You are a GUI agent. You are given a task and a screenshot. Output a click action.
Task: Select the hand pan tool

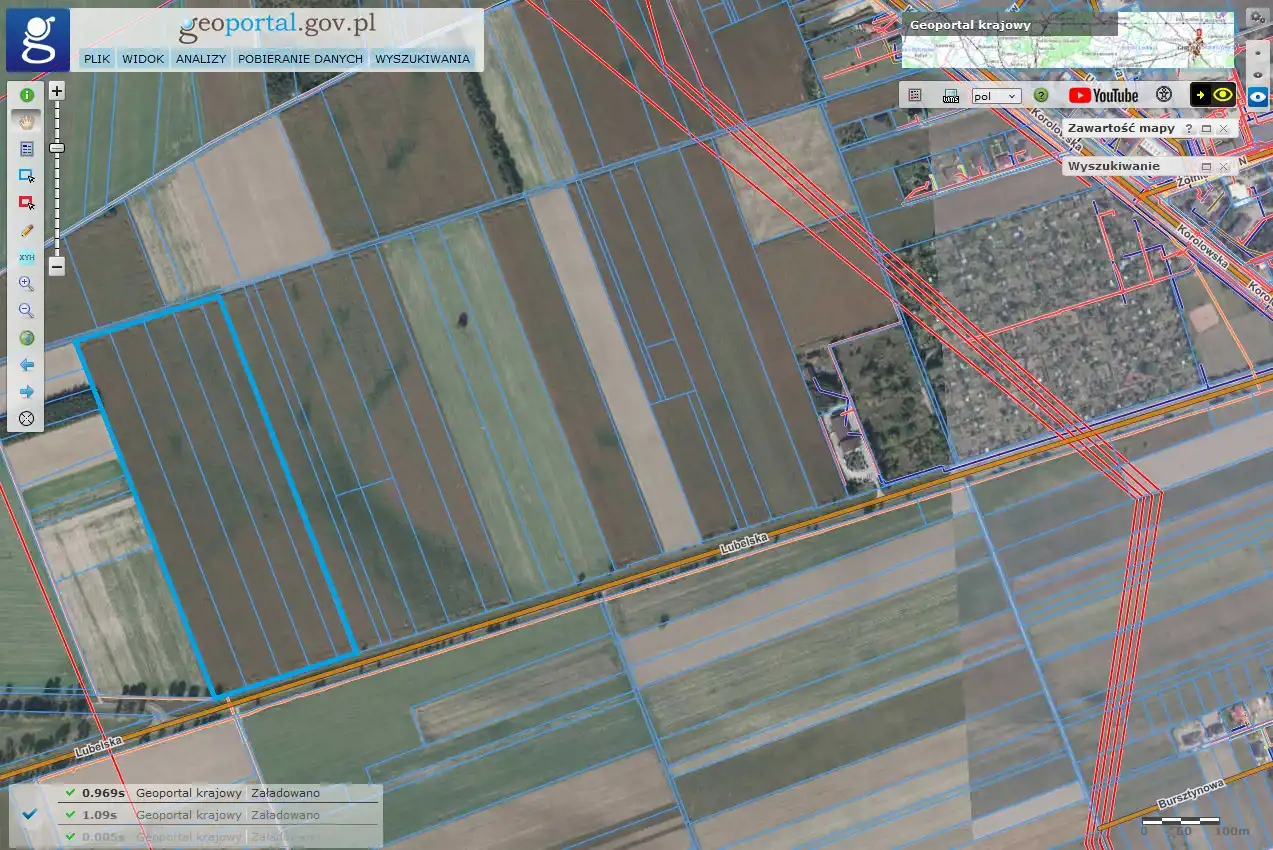[27, 121]
